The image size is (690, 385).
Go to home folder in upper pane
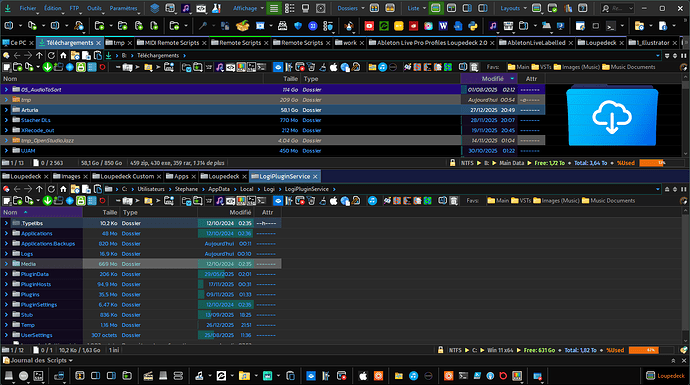coord(63,55)
